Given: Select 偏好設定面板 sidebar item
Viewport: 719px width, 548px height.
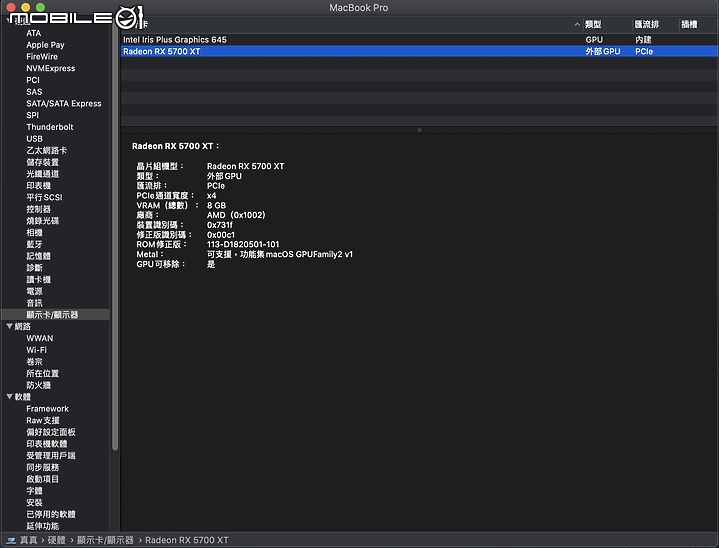Looking at the screenshot, I should (51, 432).
